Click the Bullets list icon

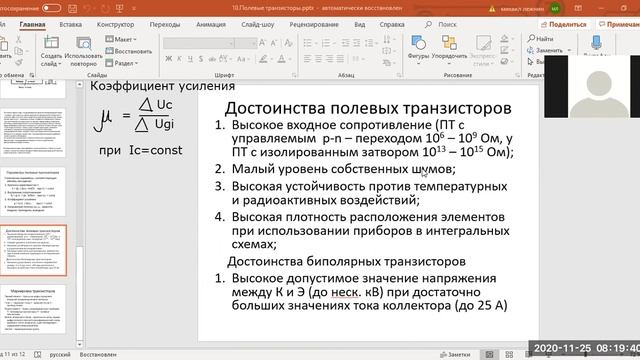point(308,43)
